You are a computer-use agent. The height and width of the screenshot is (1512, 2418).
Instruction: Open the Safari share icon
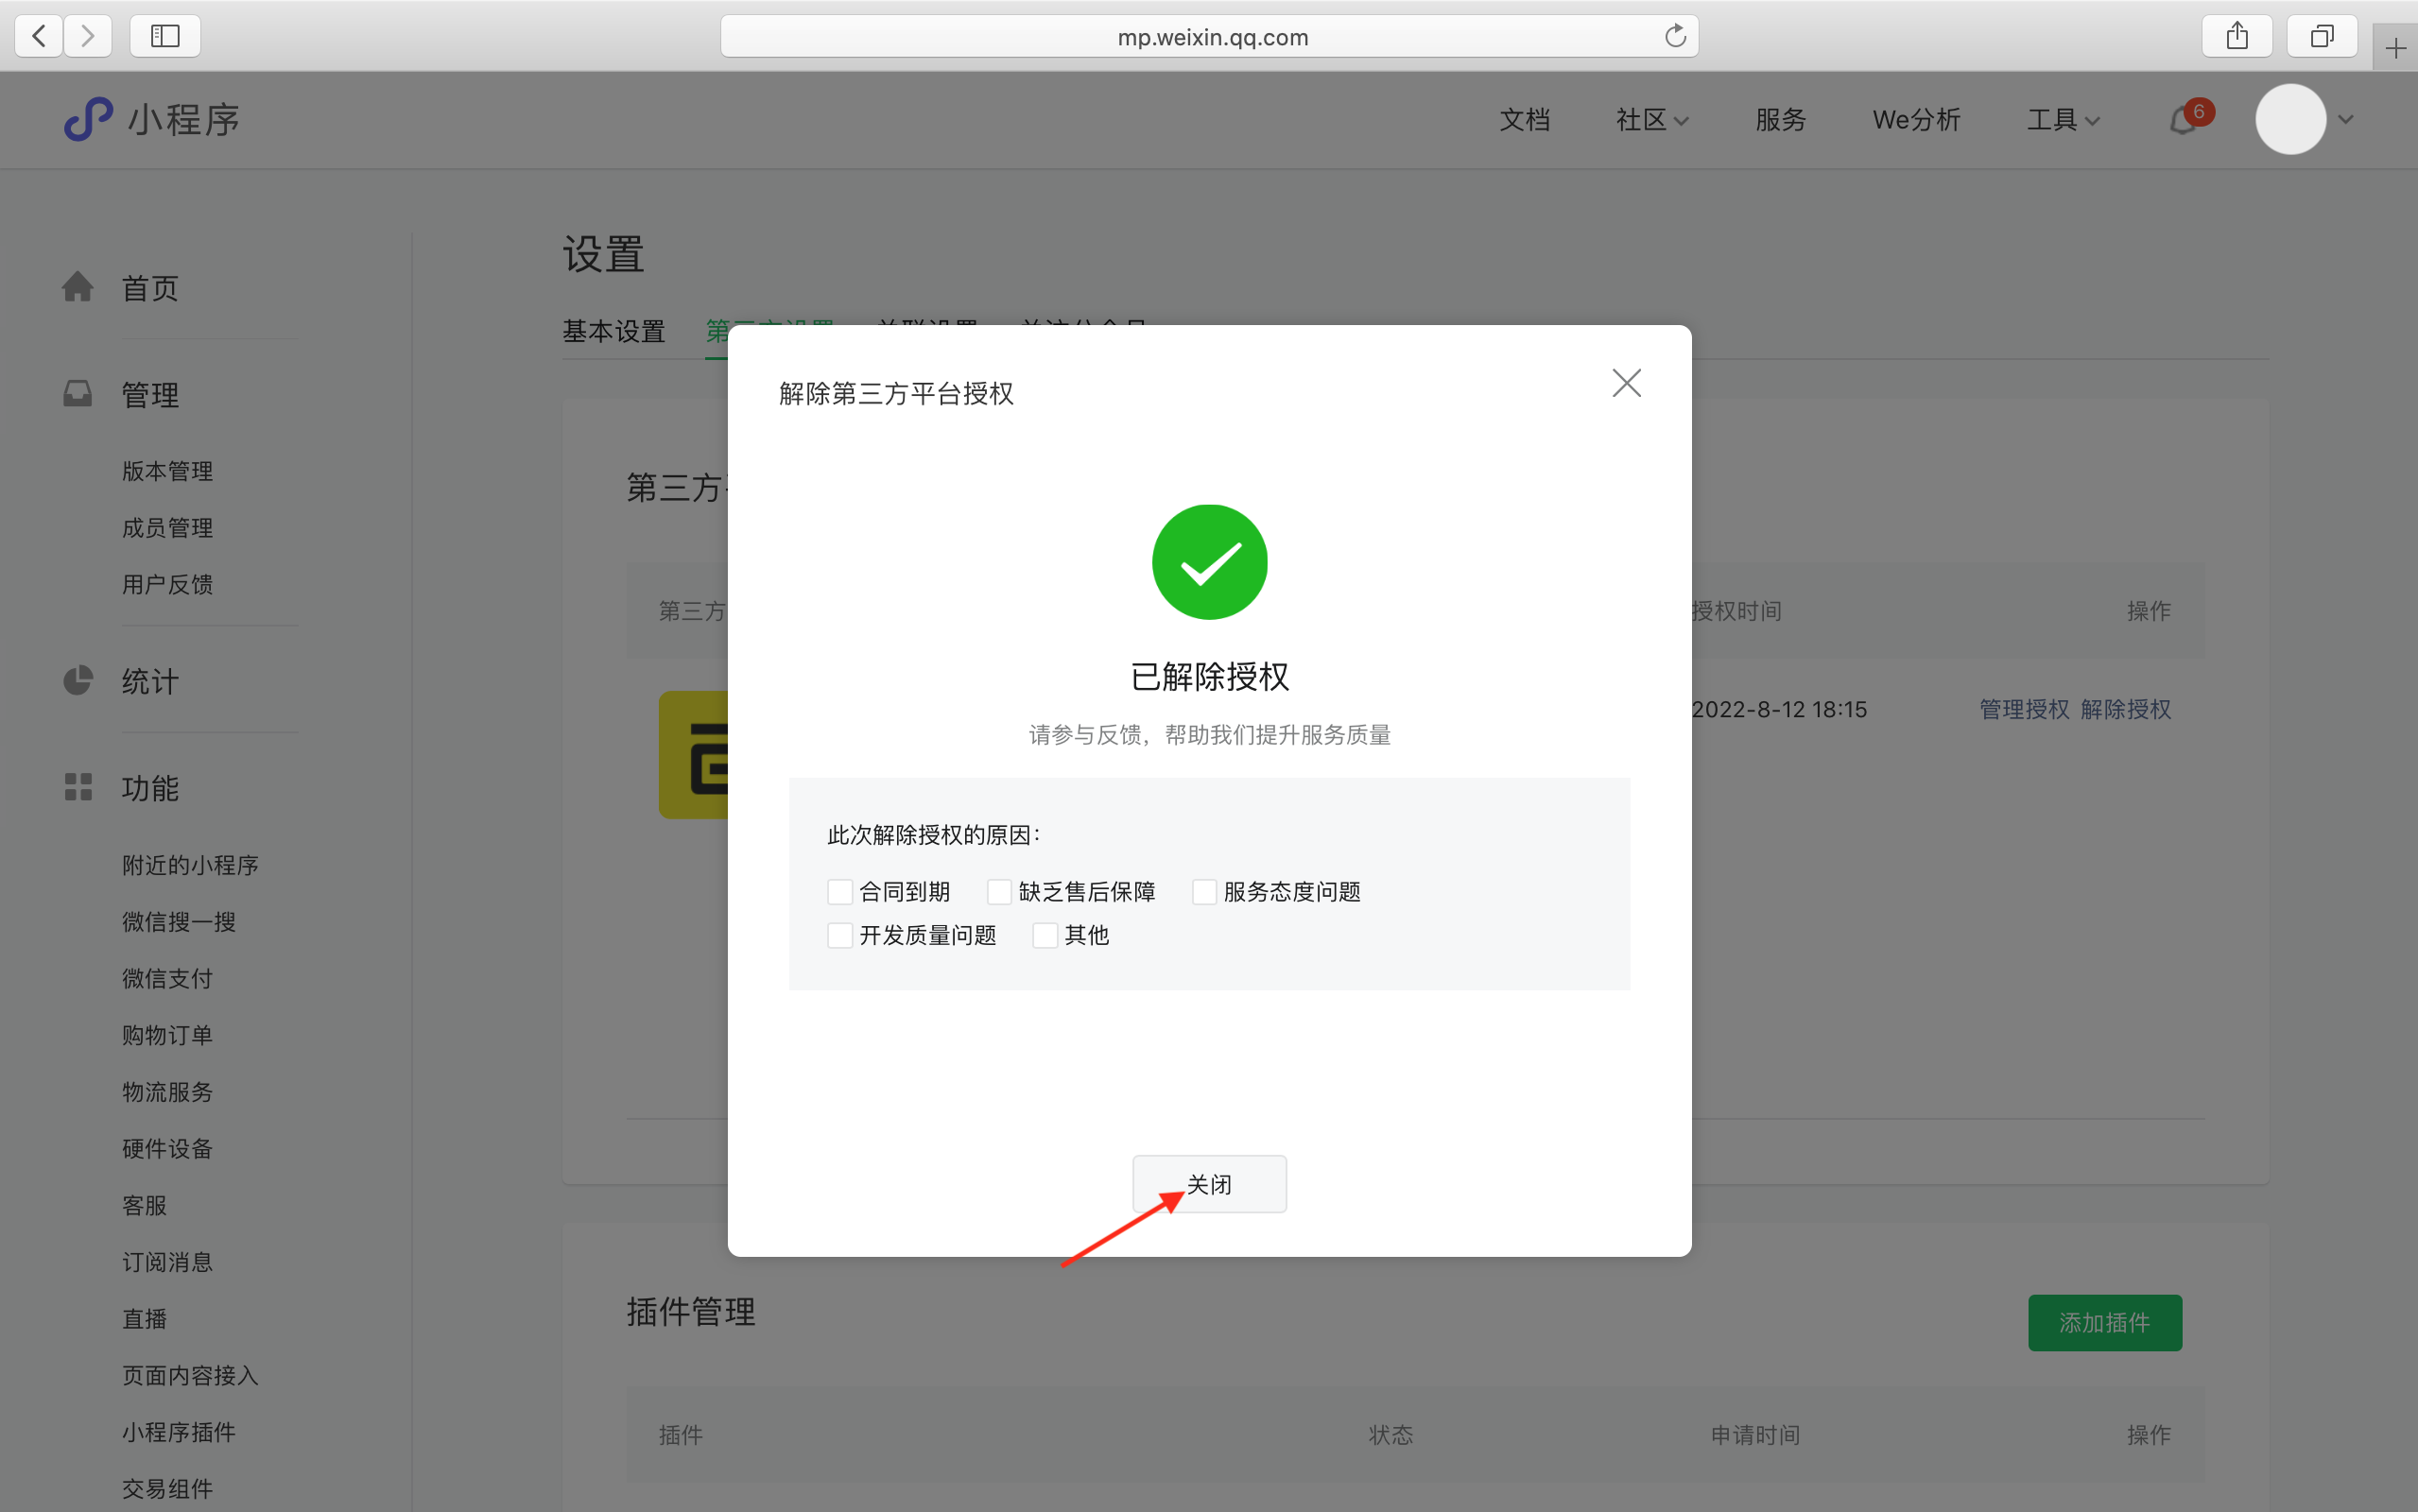point(2237,37)
